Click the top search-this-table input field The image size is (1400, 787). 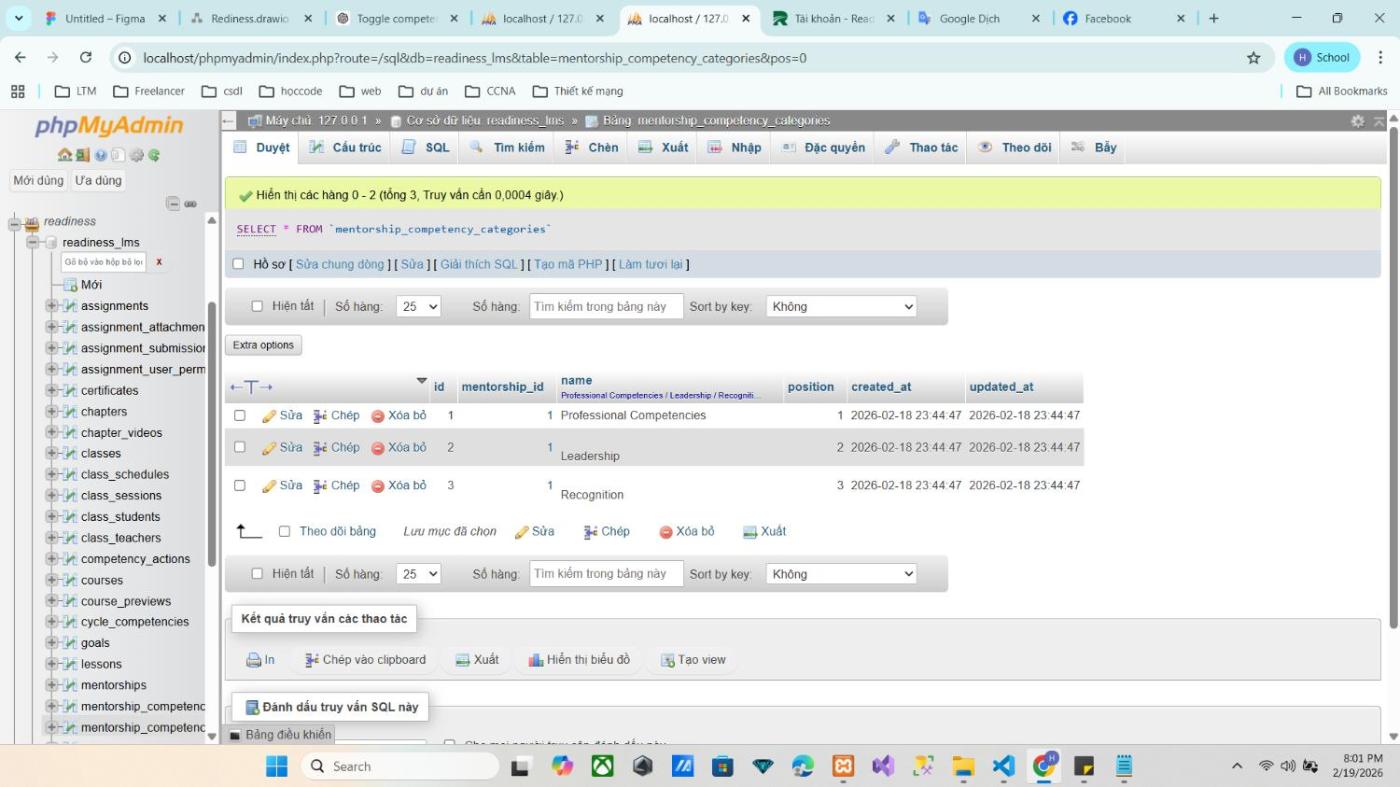606,307
